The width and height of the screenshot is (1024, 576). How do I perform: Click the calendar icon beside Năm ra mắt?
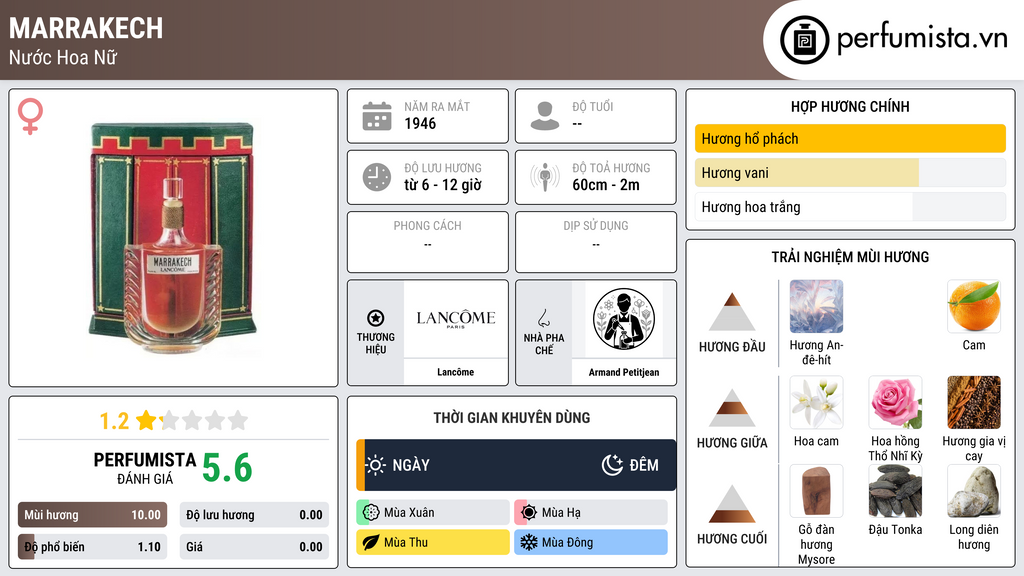[377, 116]
